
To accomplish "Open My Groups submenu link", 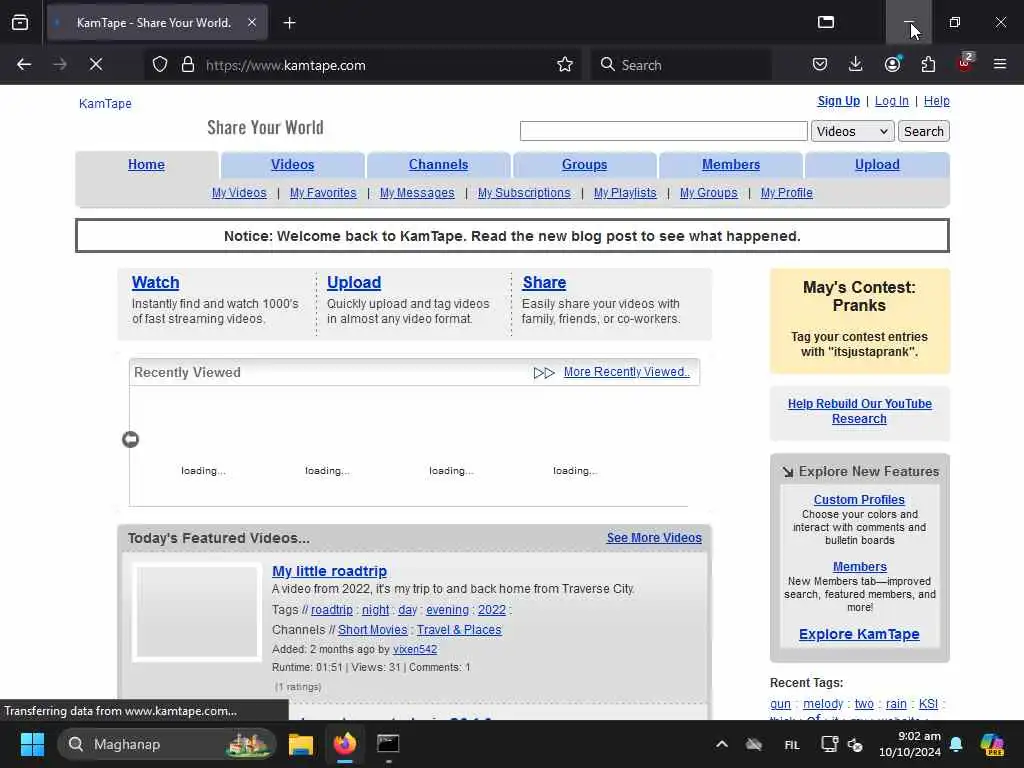I will 709,193.
